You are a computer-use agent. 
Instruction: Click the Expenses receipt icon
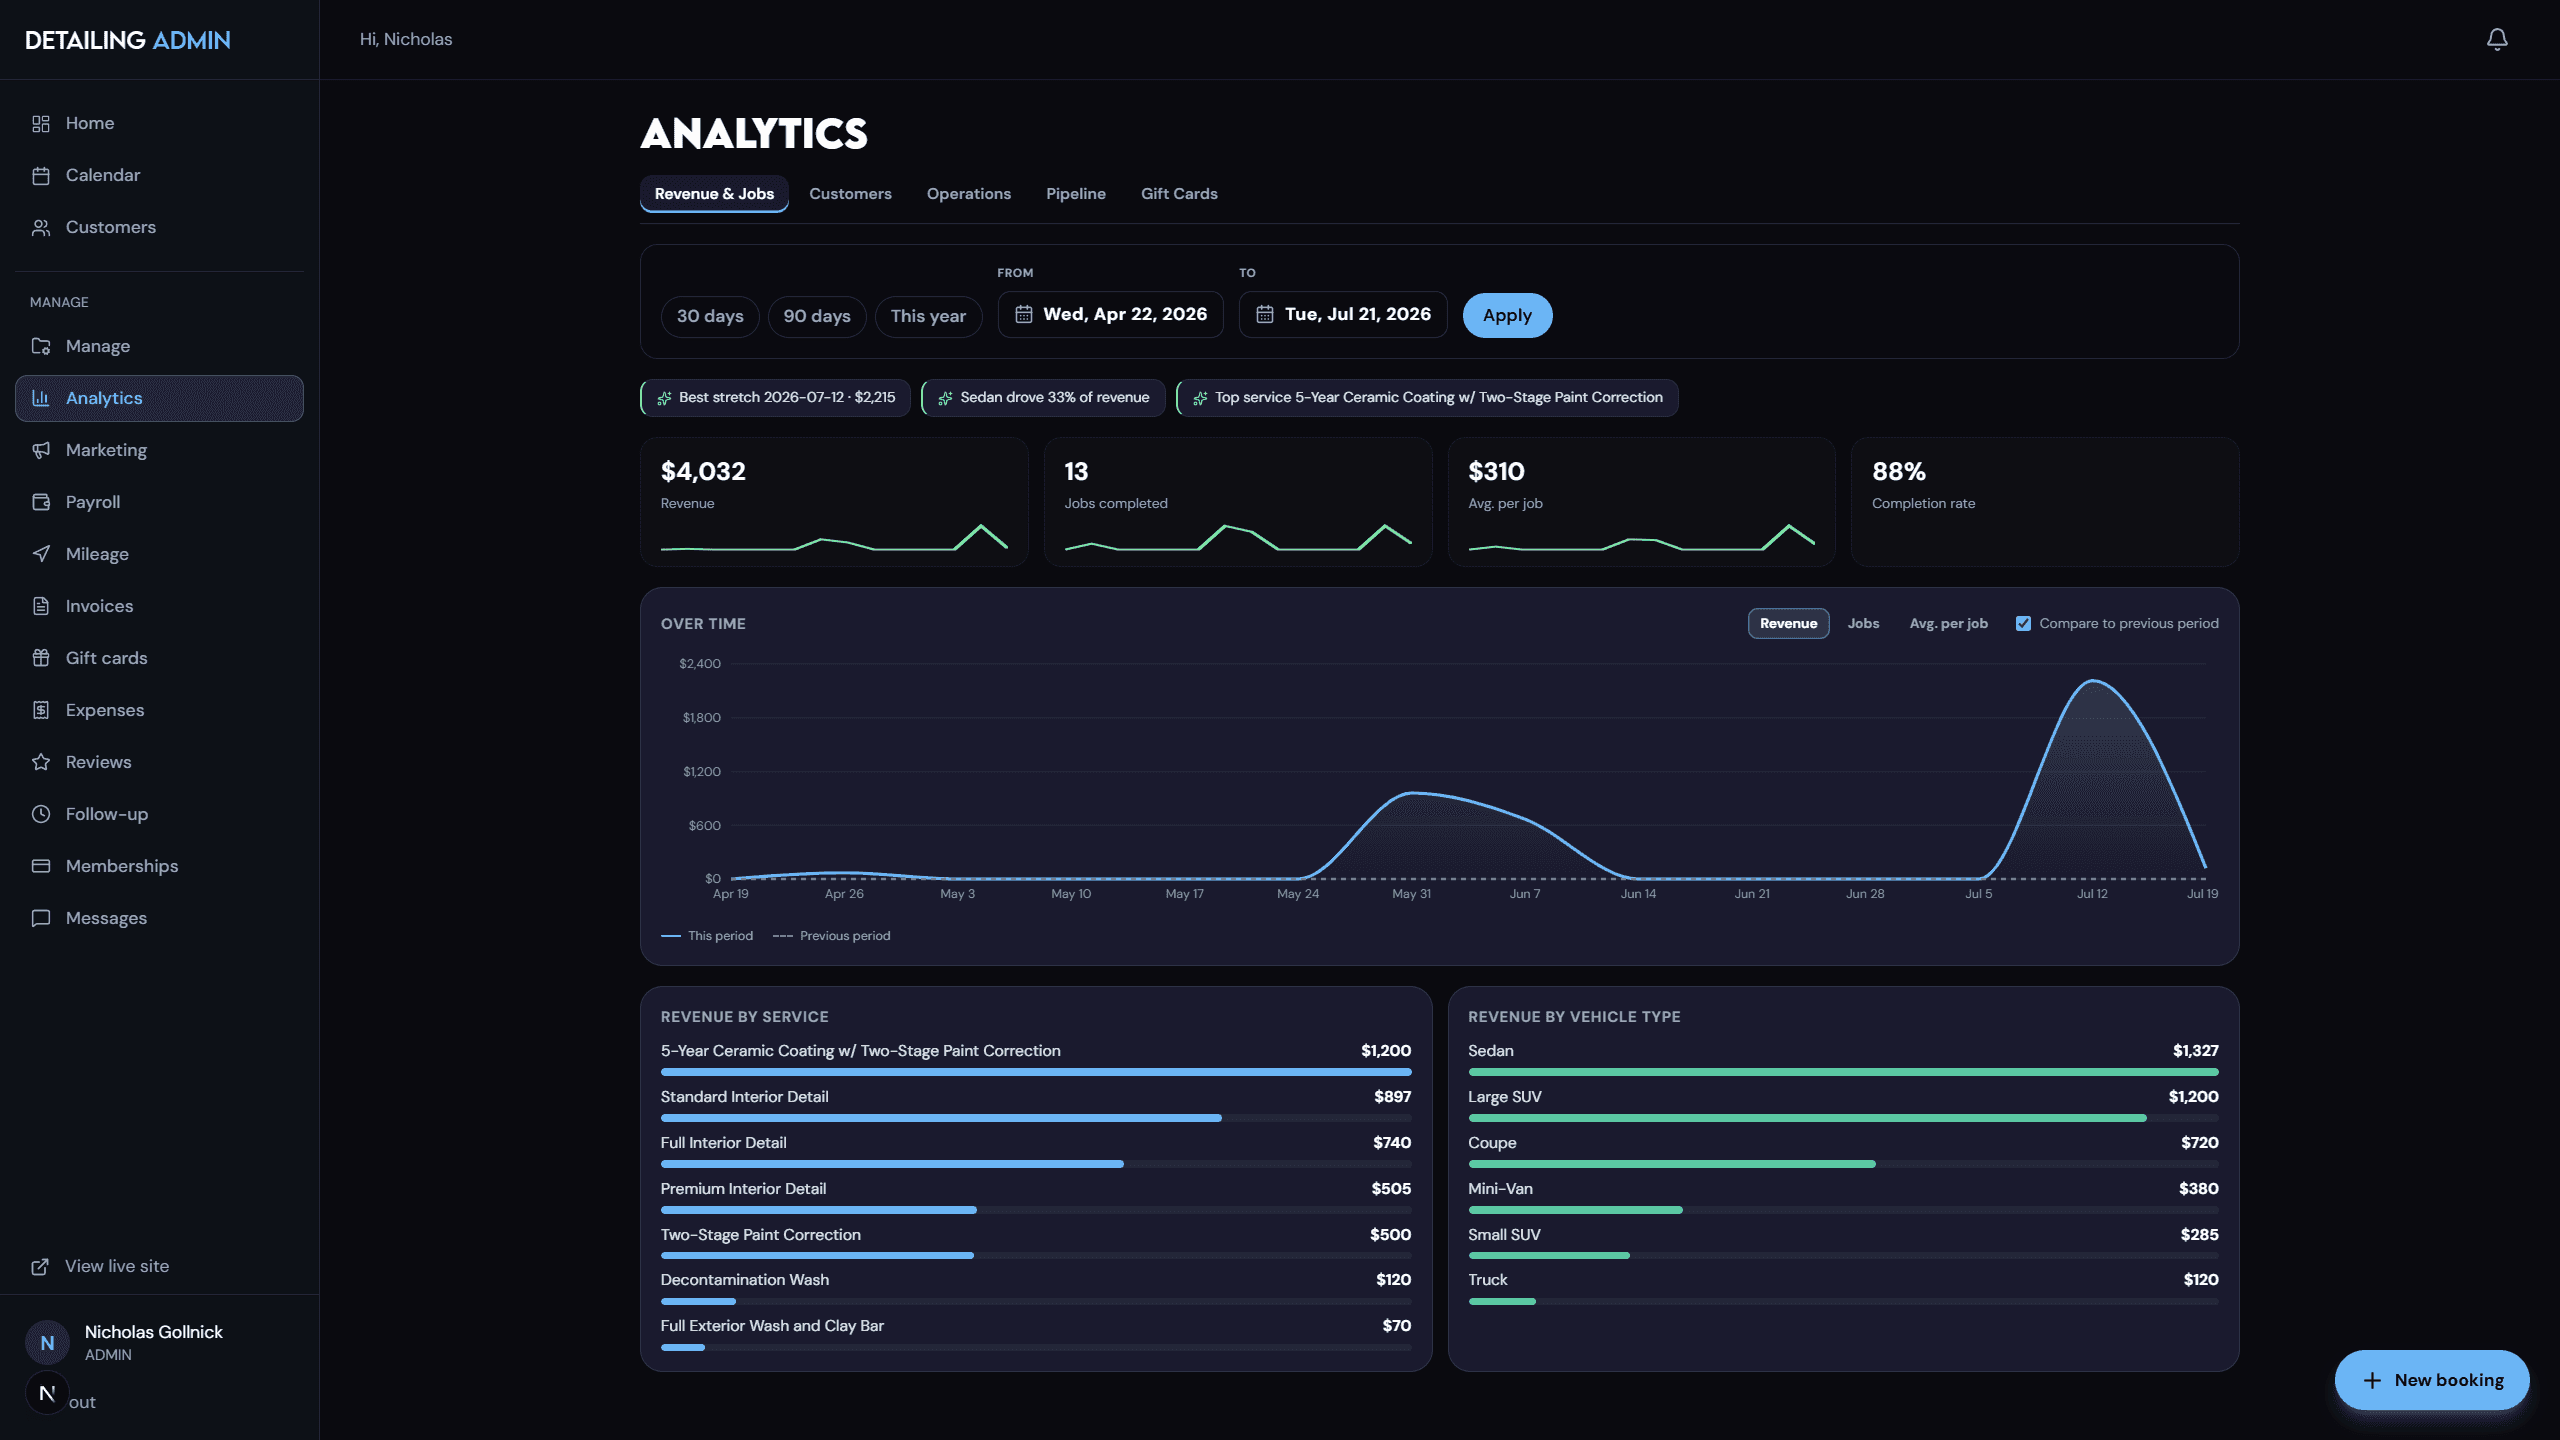point(41,710)
